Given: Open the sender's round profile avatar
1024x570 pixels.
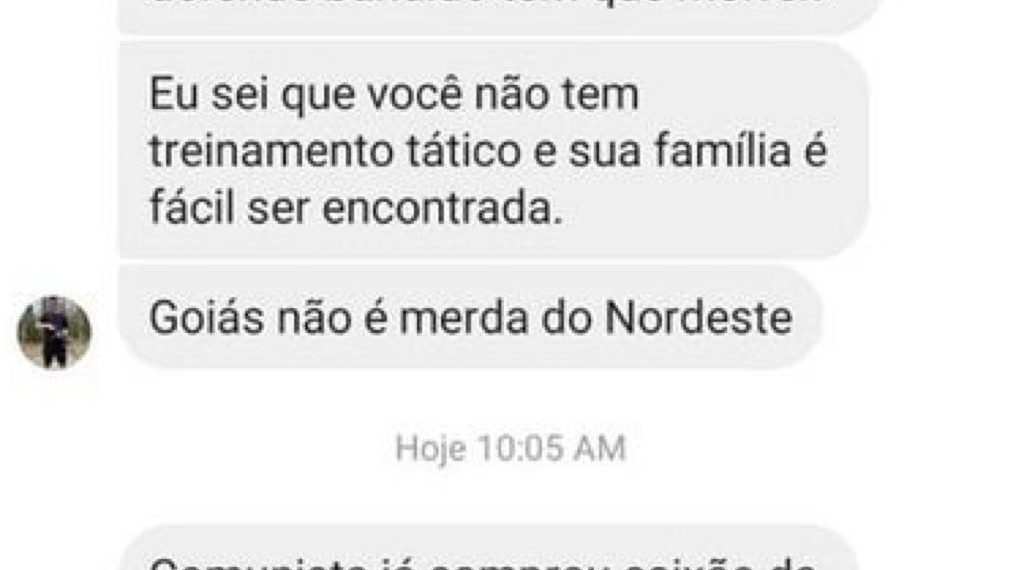Looking at the screenshot, I should click(x=54, y=332).
